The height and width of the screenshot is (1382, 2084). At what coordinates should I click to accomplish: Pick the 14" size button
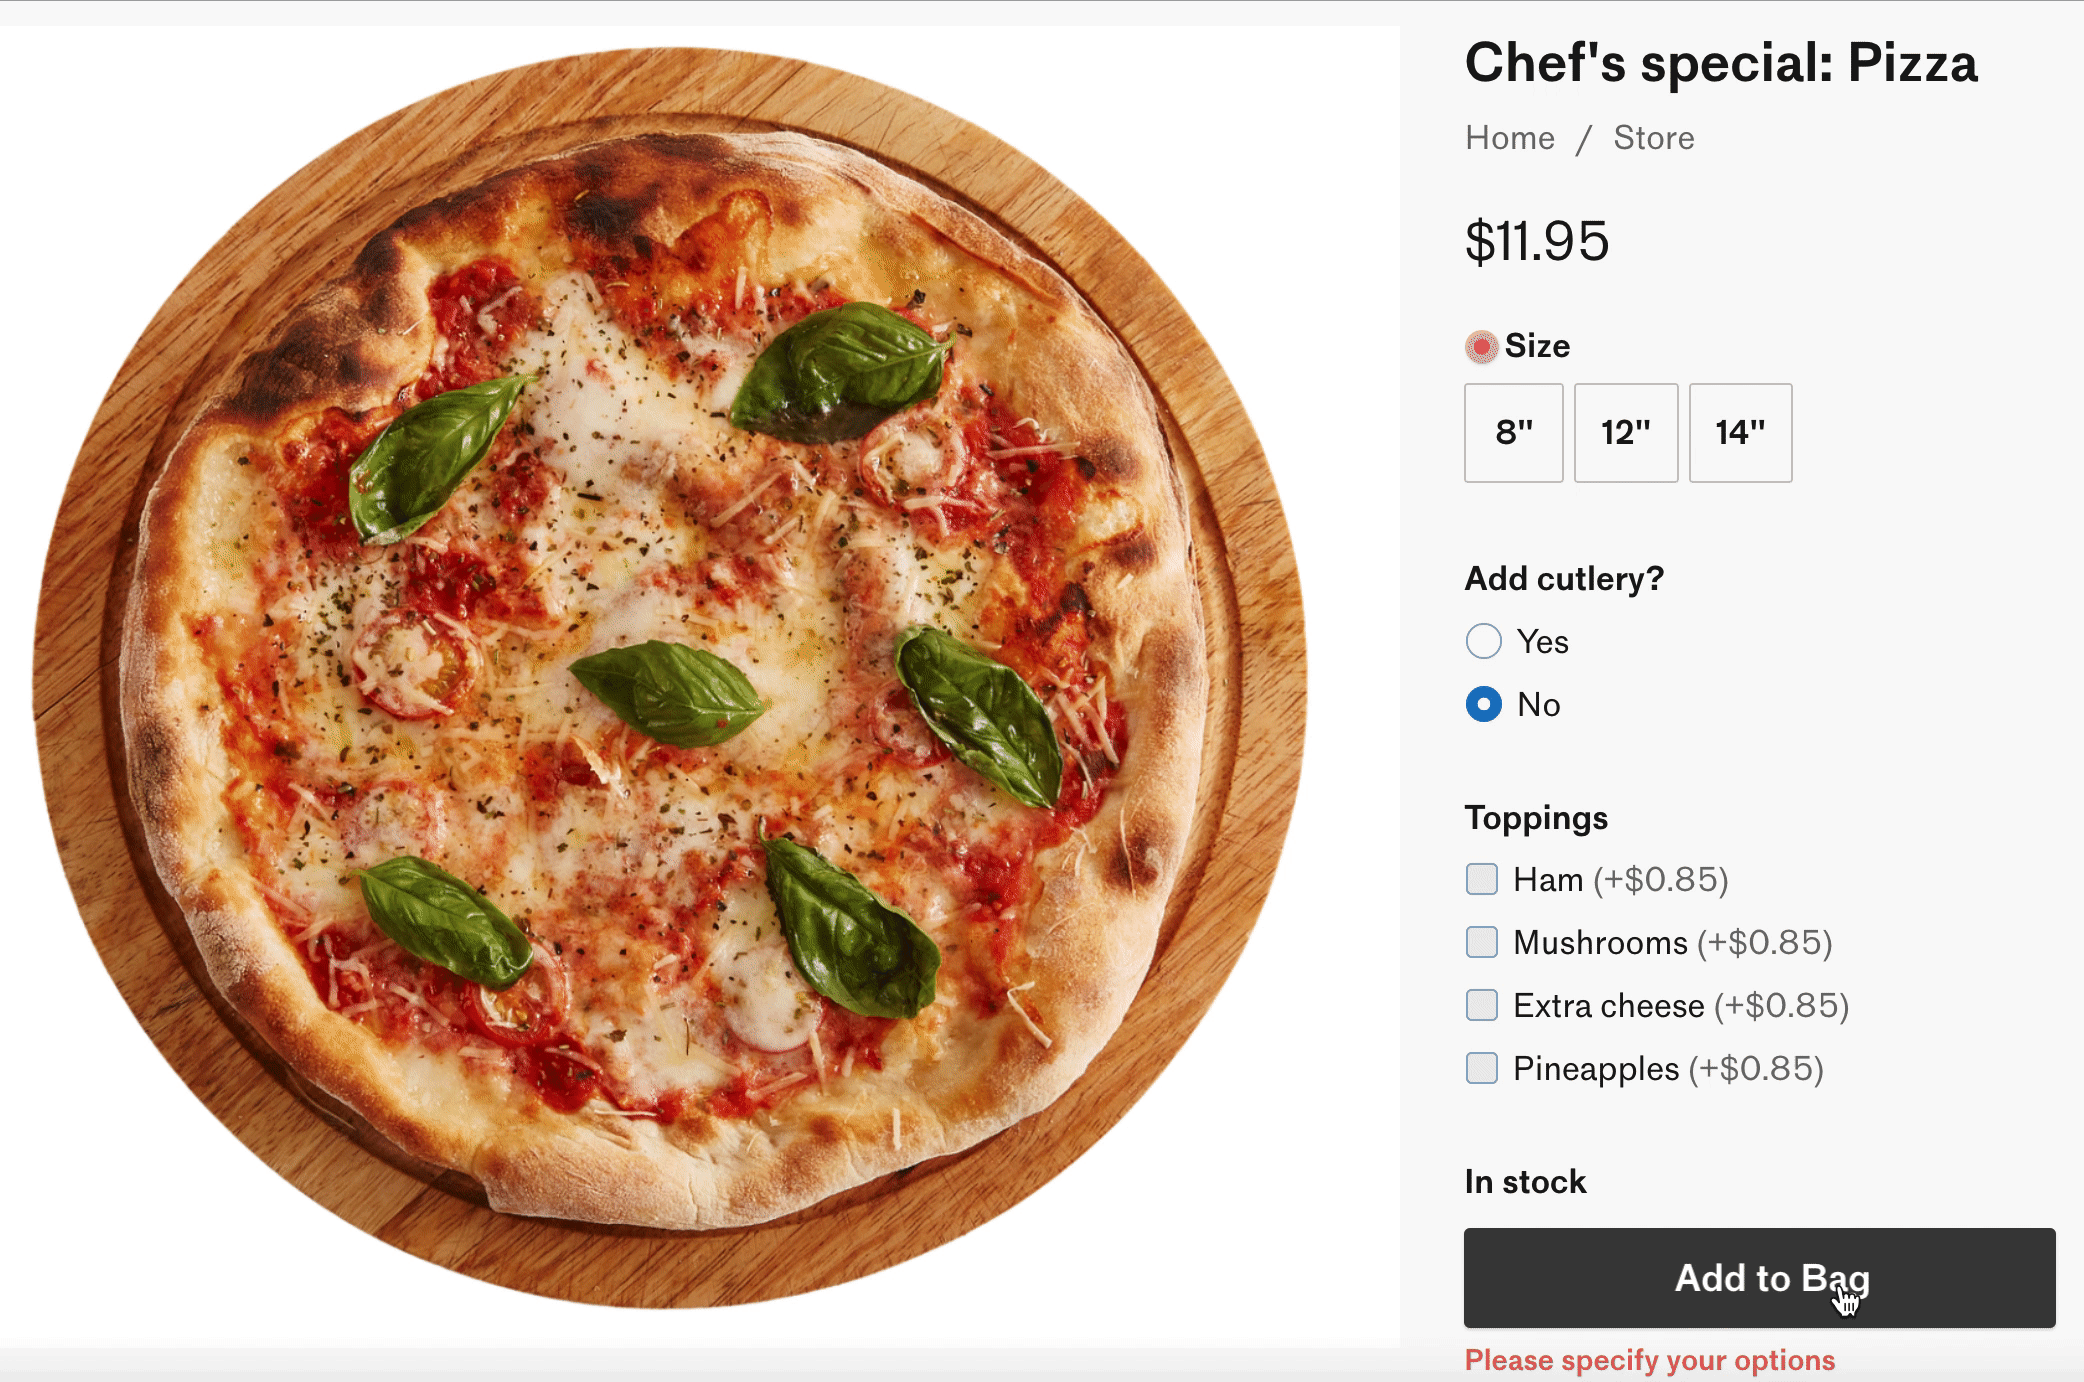tap(1740, 433)
